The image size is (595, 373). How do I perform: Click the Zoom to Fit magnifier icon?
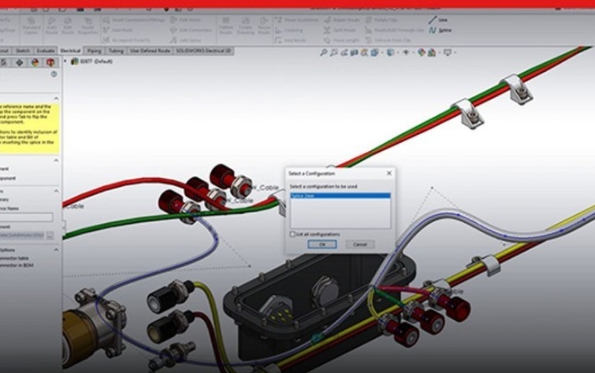(x=323, y=52)
